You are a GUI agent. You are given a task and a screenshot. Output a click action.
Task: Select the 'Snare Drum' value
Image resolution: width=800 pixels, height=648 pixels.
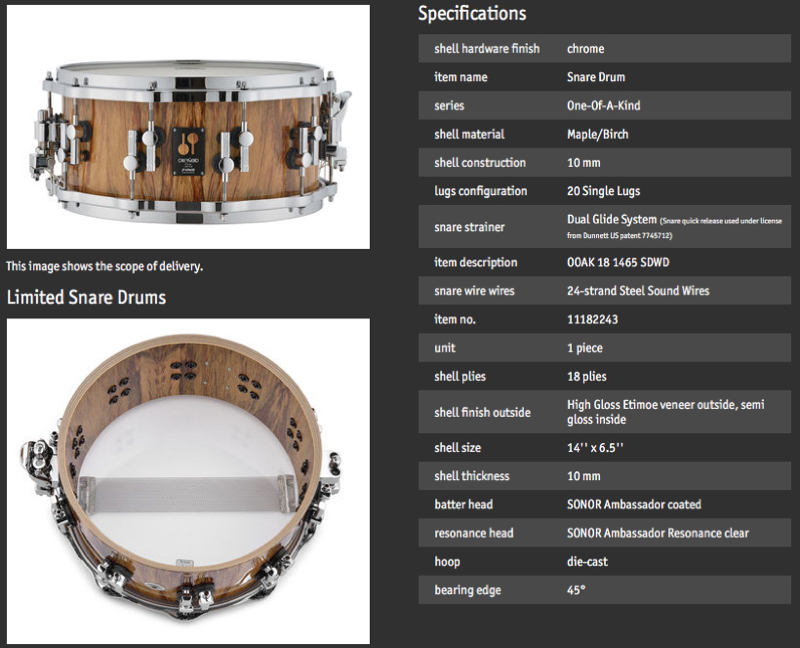[596, 77]
